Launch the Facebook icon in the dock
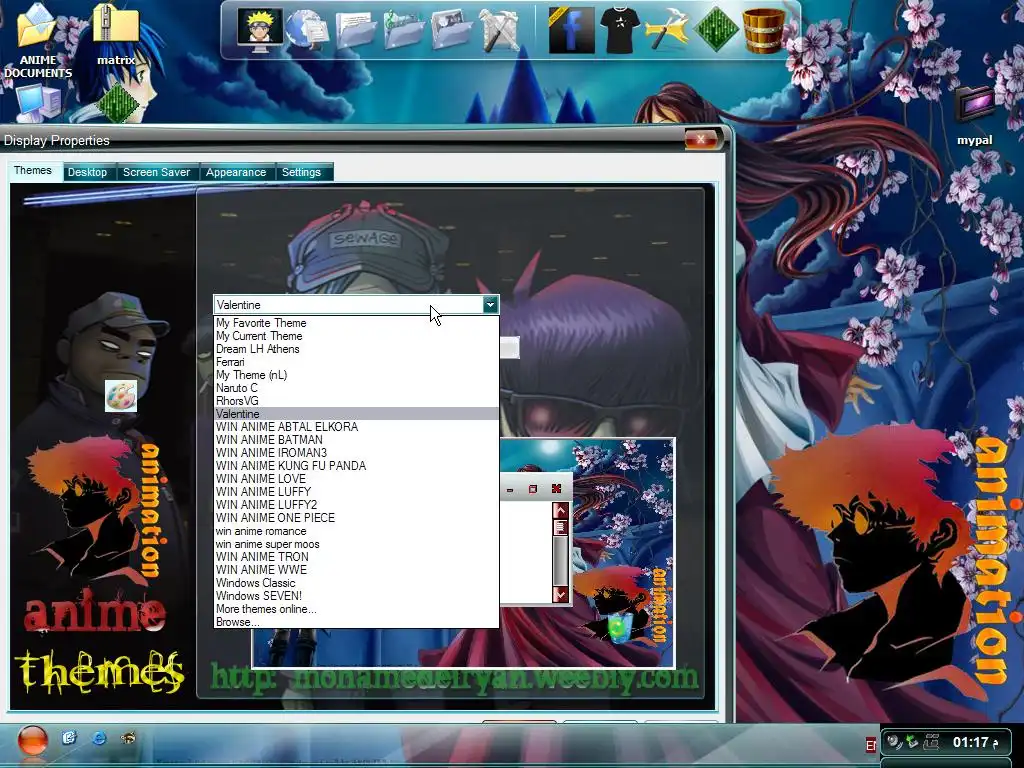Image resolution: width=1024 pixels, height=768 pixels. click(571, 30)
